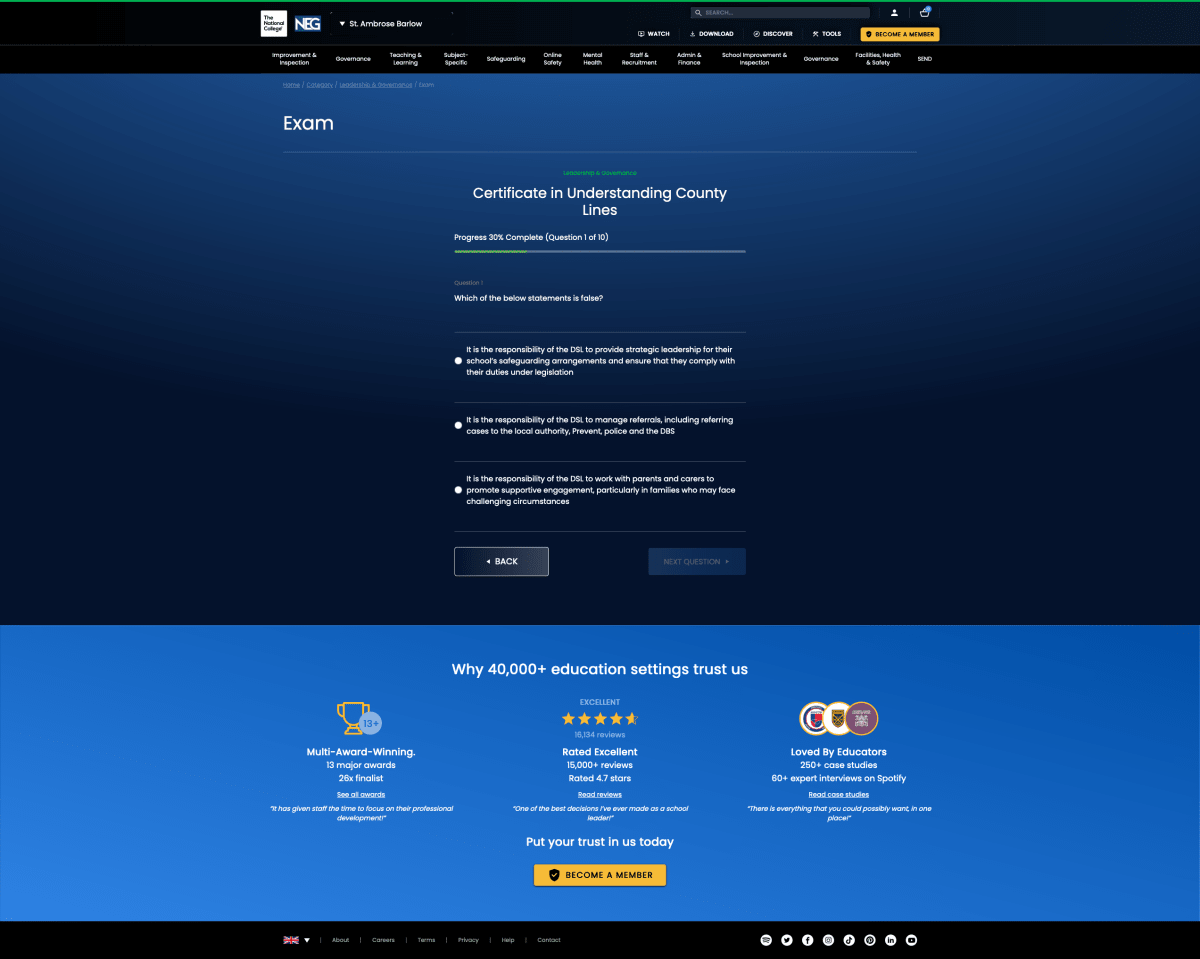Open the user account icon

pos(894,13)
